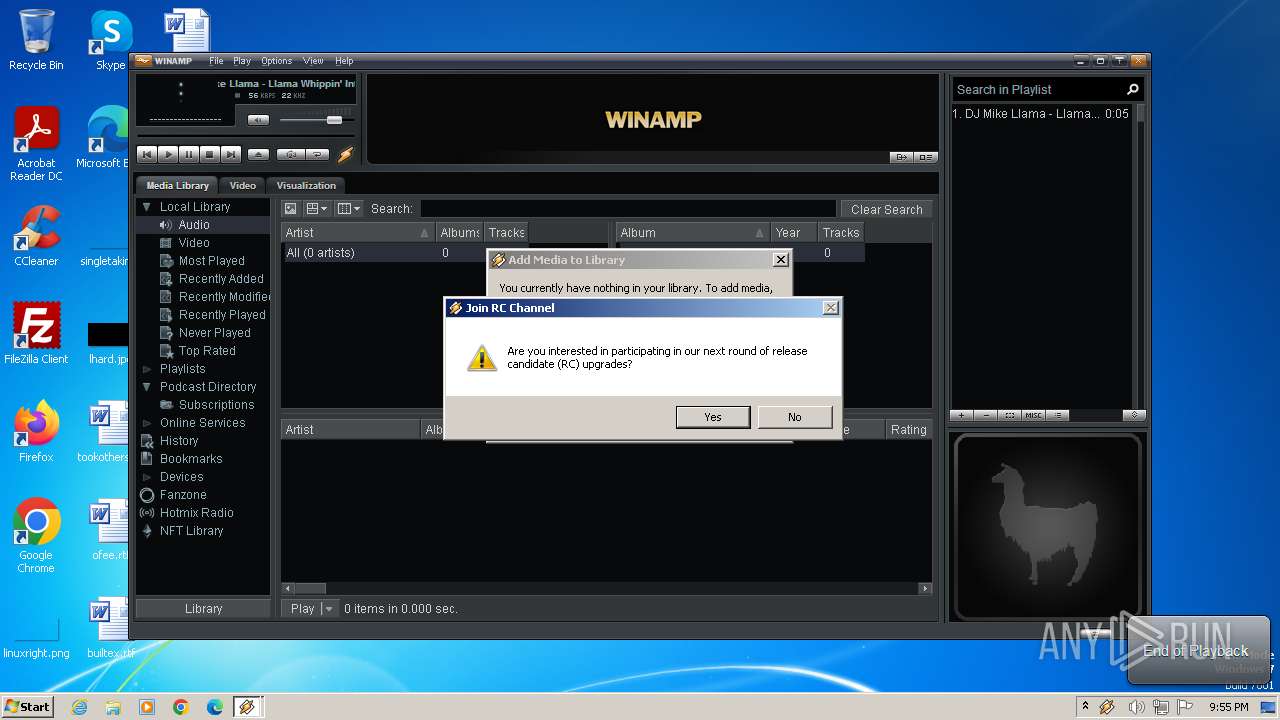Open the Top Rated view

click(207, 351)
